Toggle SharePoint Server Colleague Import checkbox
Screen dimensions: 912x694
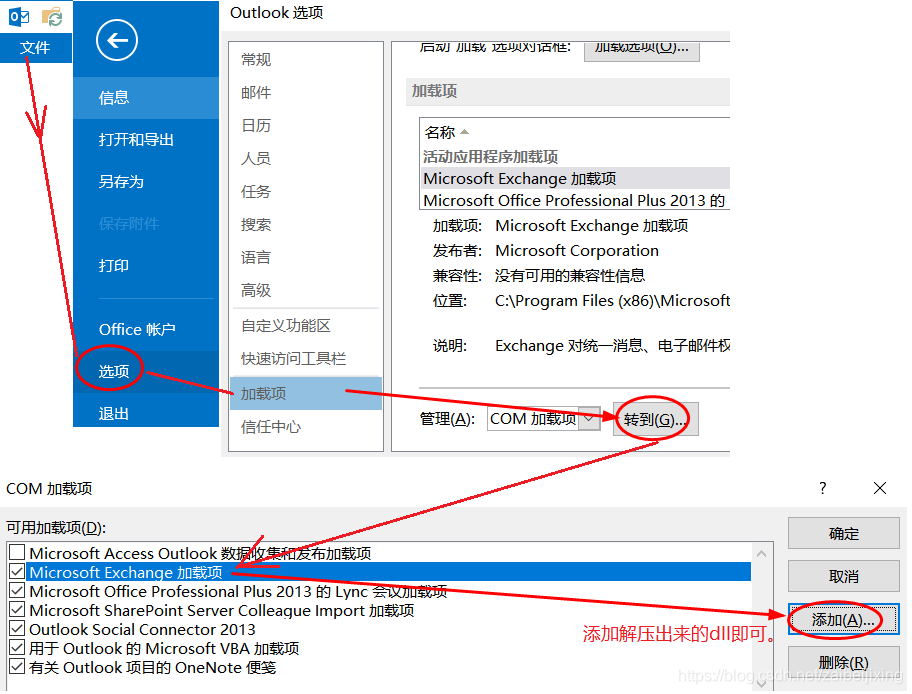[17, 610]
